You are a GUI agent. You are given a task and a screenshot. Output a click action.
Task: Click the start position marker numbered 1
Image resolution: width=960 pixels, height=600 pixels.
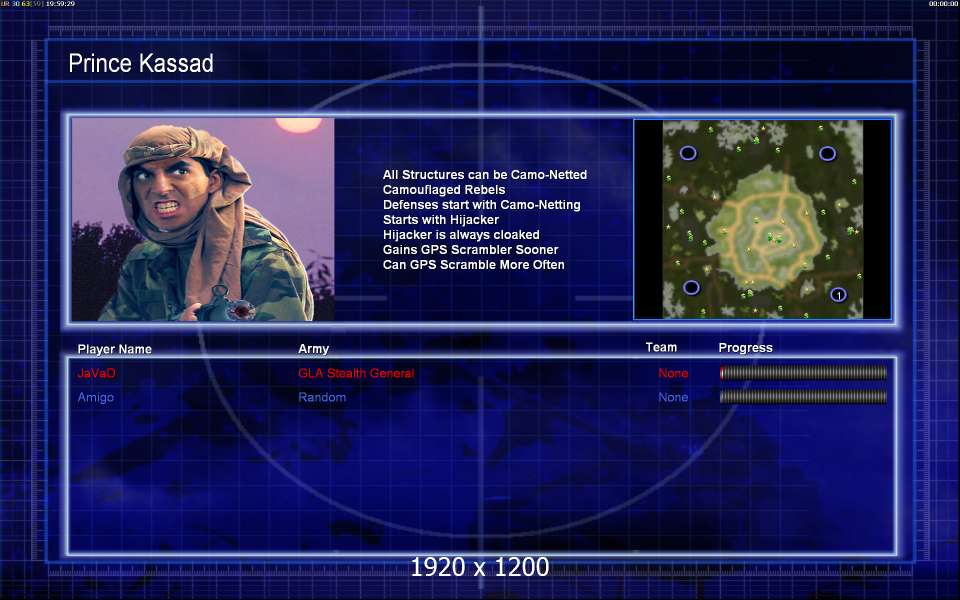[838, 295]
